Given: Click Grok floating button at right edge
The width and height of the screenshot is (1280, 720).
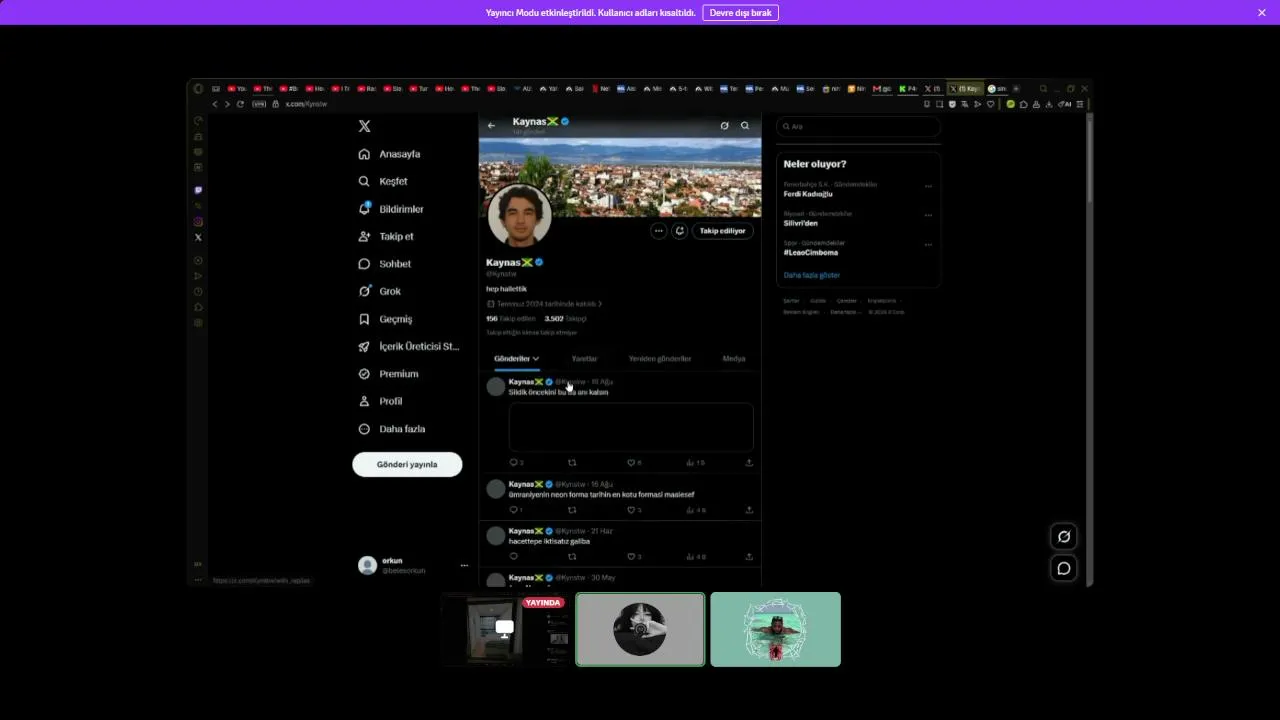Looking at the screenshot, I should point(1064,537).
